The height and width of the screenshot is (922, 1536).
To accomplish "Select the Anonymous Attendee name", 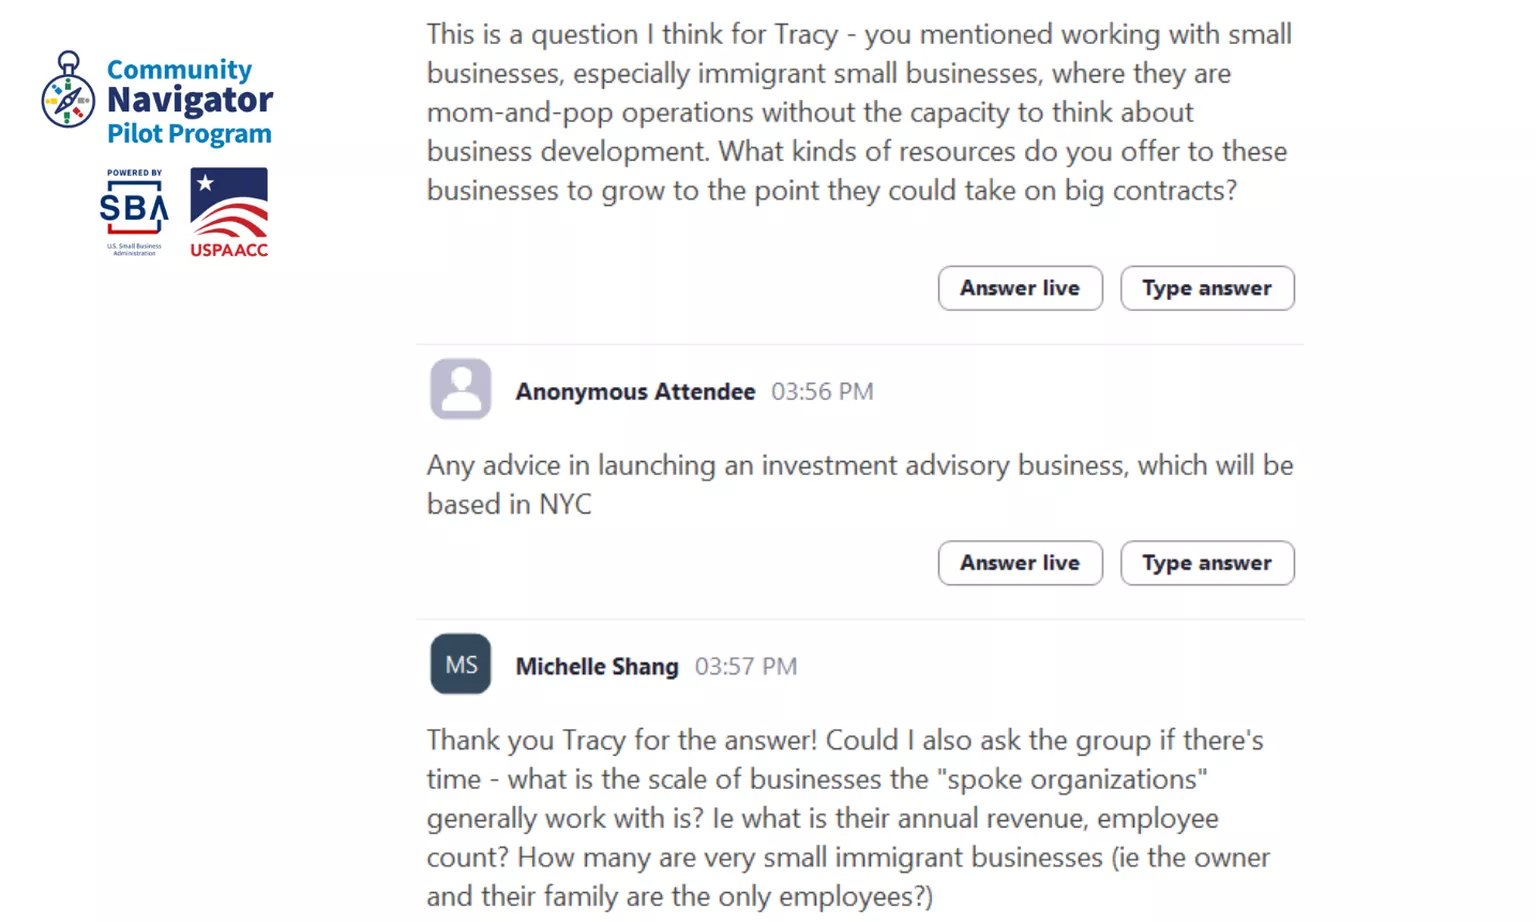I will [635, 392].
